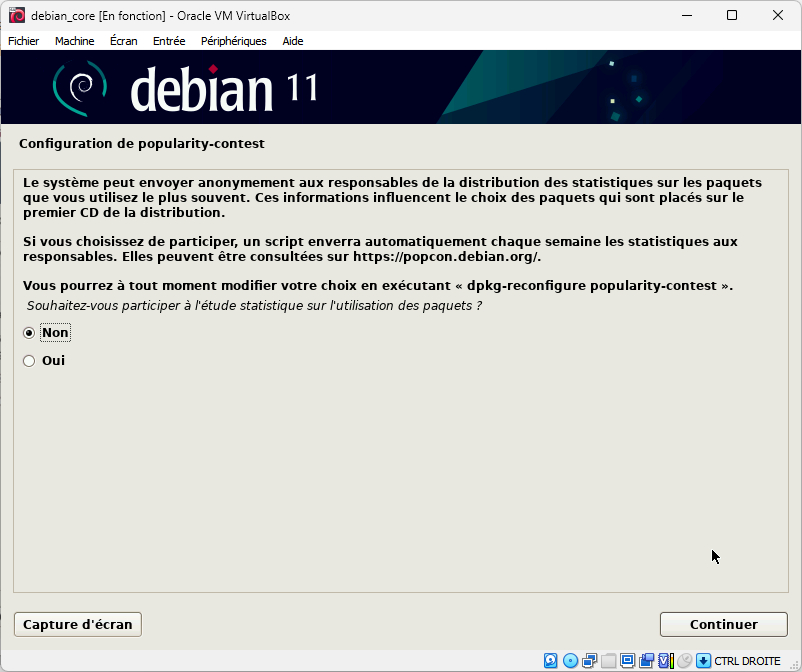This screenshot has width=802, height=672.
Task: Click the popcon.debian.org URL text
Action: 445,256
